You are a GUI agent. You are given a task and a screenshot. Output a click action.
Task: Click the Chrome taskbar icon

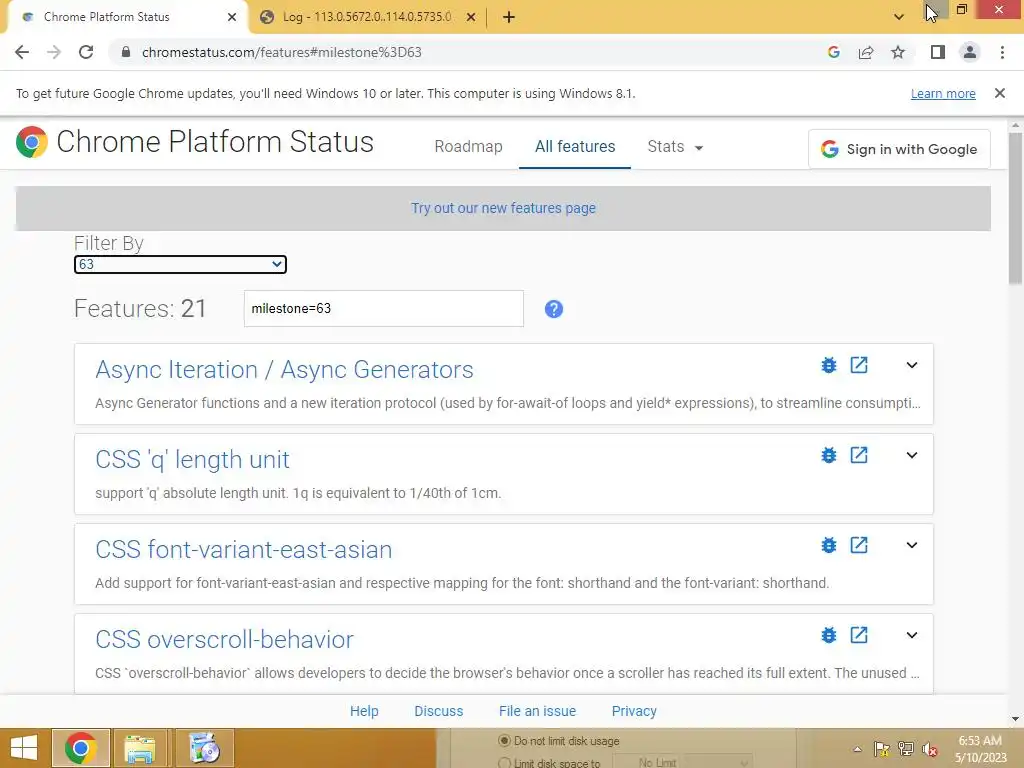81,748
